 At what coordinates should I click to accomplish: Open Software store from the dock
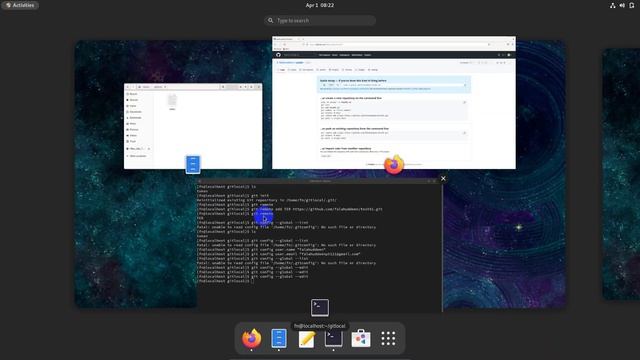361,338
